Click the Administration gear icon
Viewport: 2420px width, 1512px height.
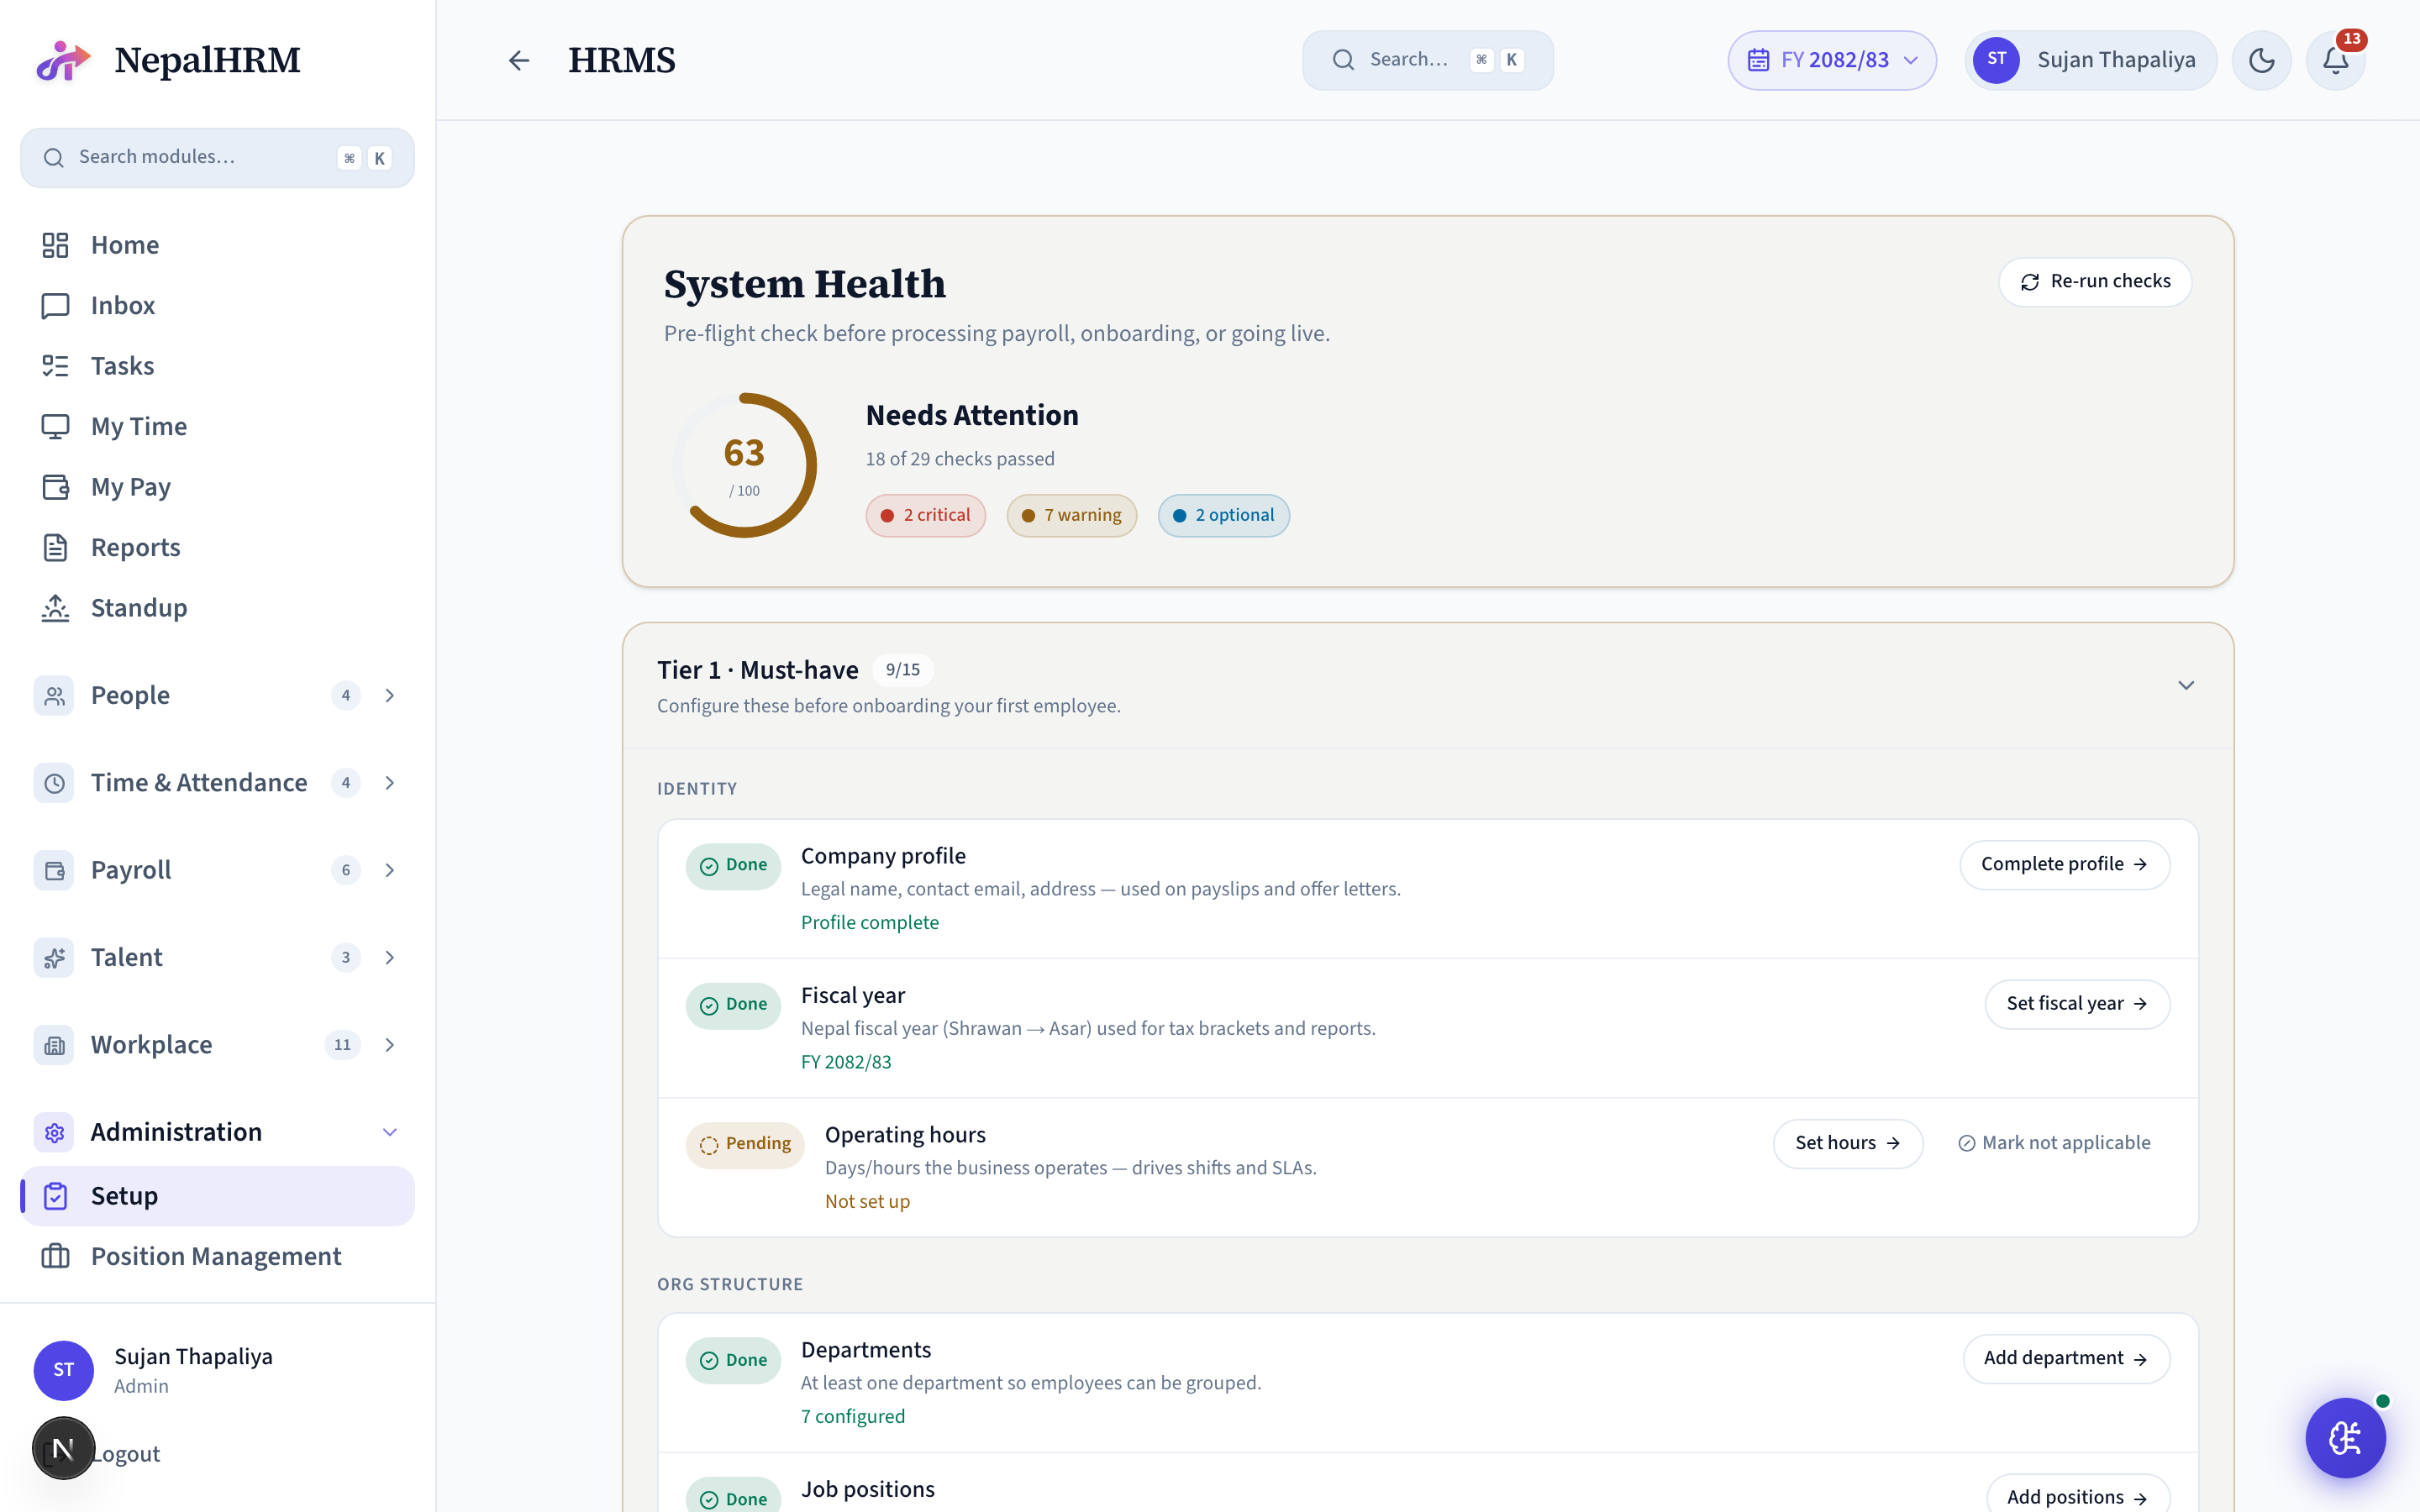point(54,1132)
